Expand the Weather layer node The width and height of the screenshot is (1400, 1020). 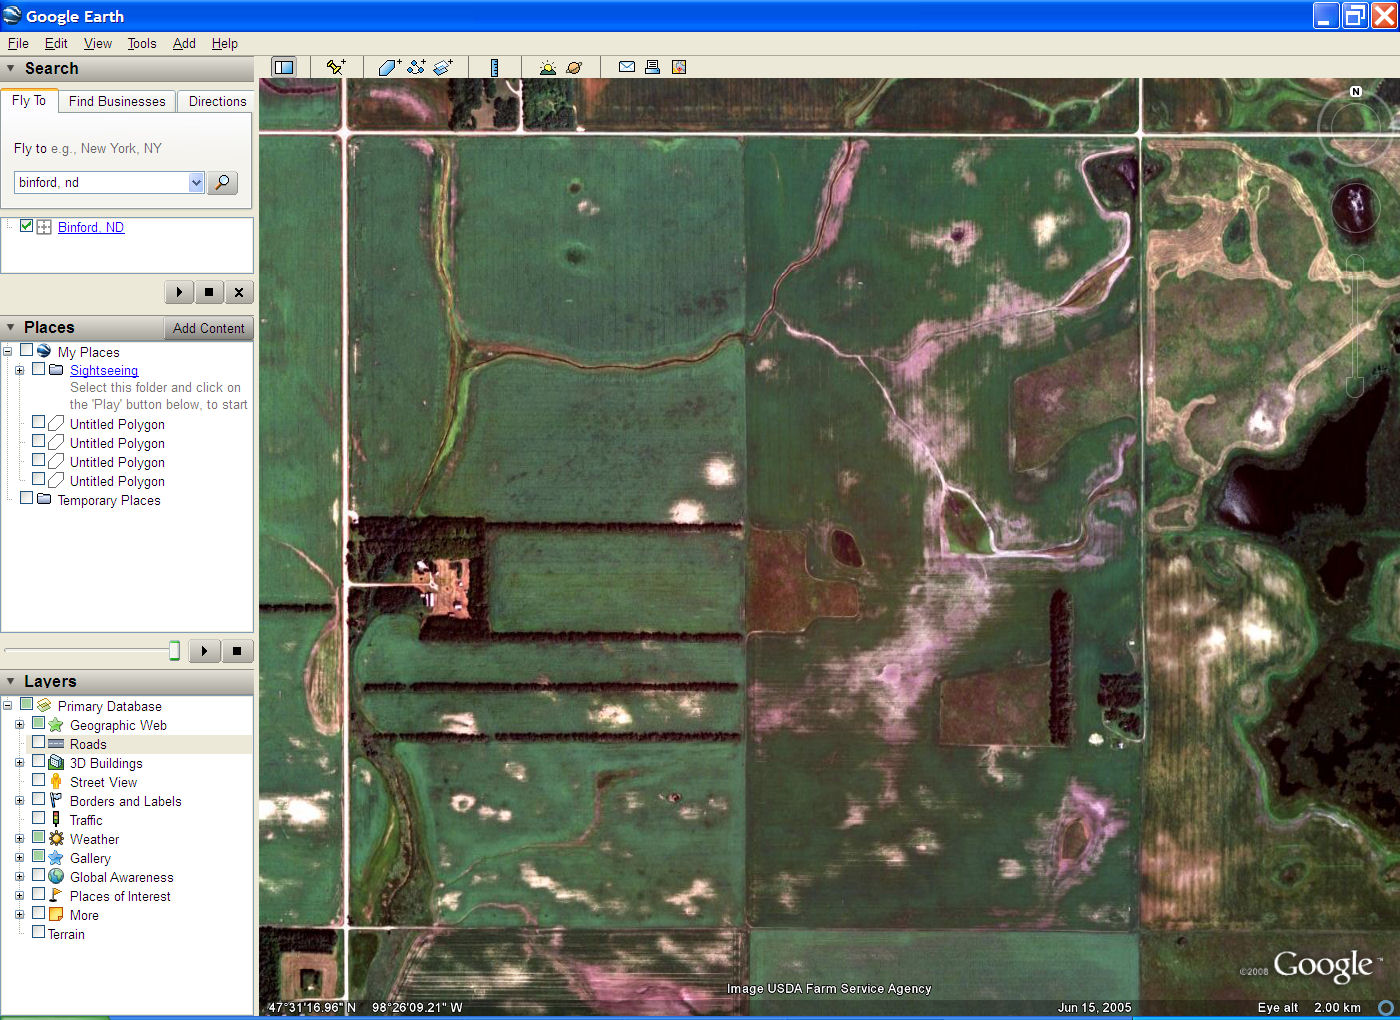click(x=19, y=839)
